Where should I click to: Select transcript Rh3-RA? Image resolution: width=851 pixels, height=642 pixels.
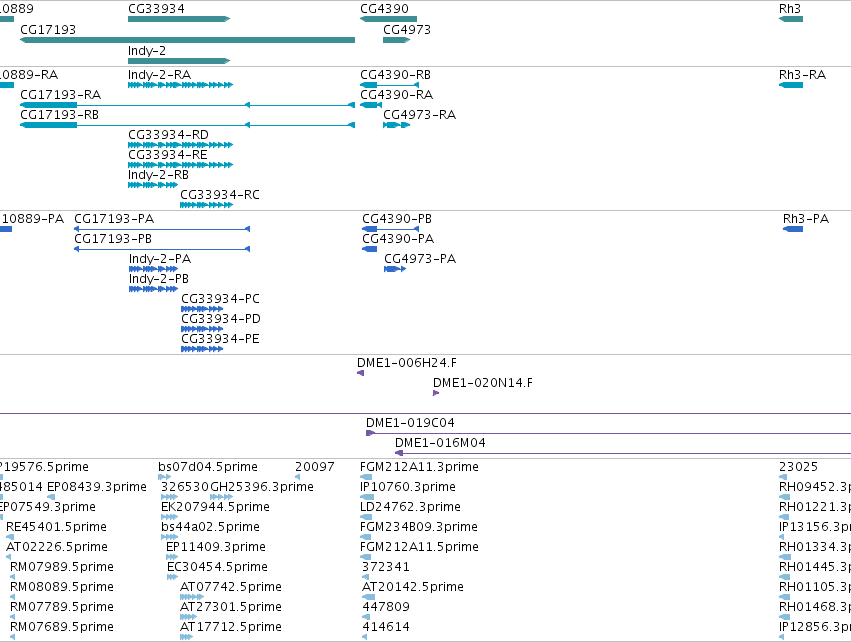click(791, 85)
